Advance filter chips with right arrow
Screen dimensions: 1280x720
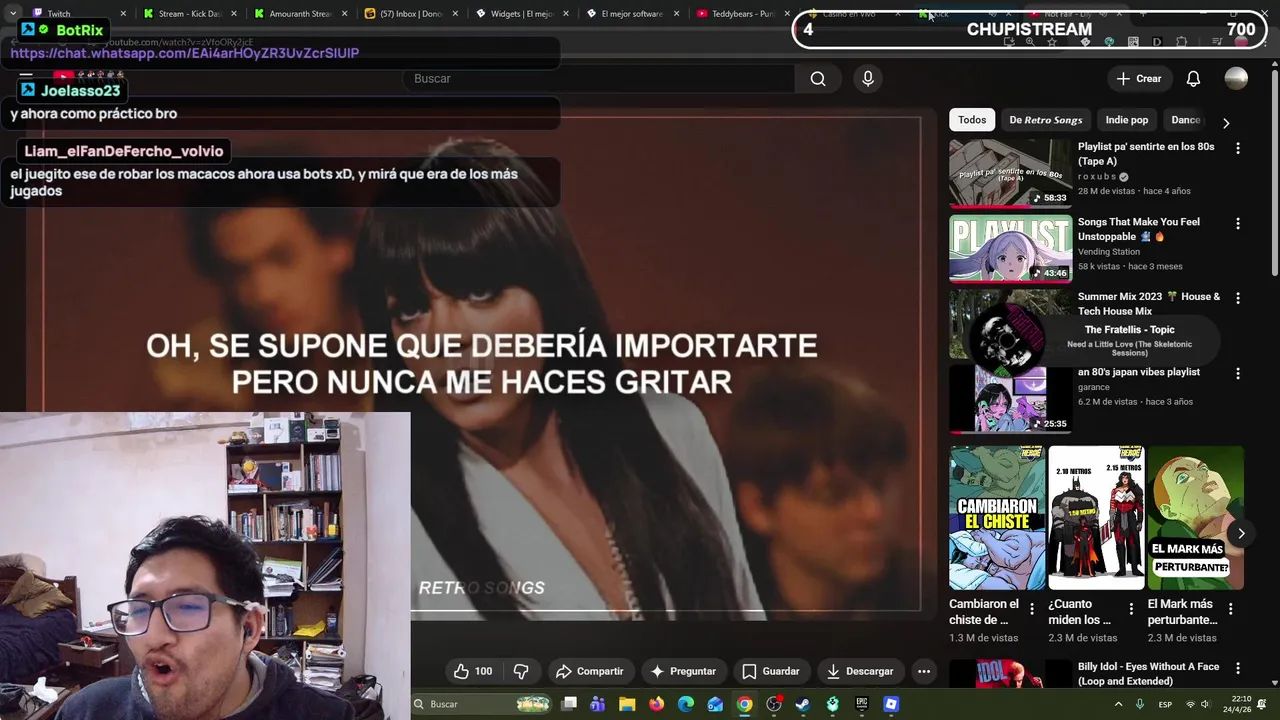pyautogui.click(x=1226, y=123)
